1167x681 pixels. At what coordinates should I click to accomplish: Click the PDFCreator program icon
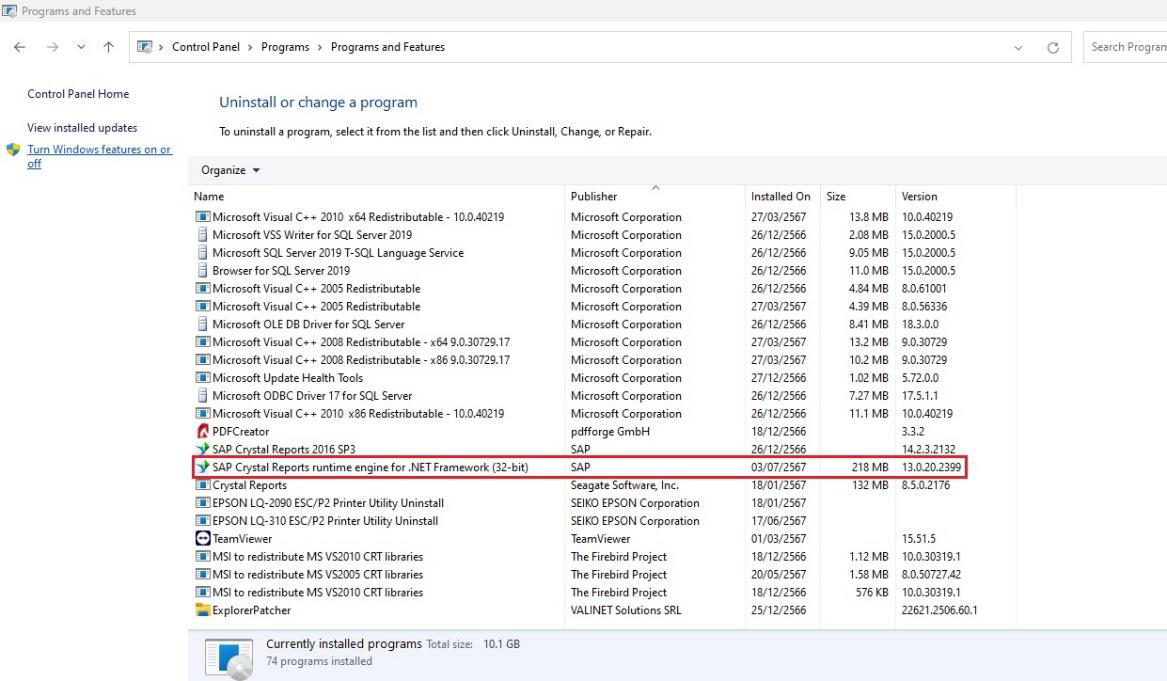pos(203,432)
